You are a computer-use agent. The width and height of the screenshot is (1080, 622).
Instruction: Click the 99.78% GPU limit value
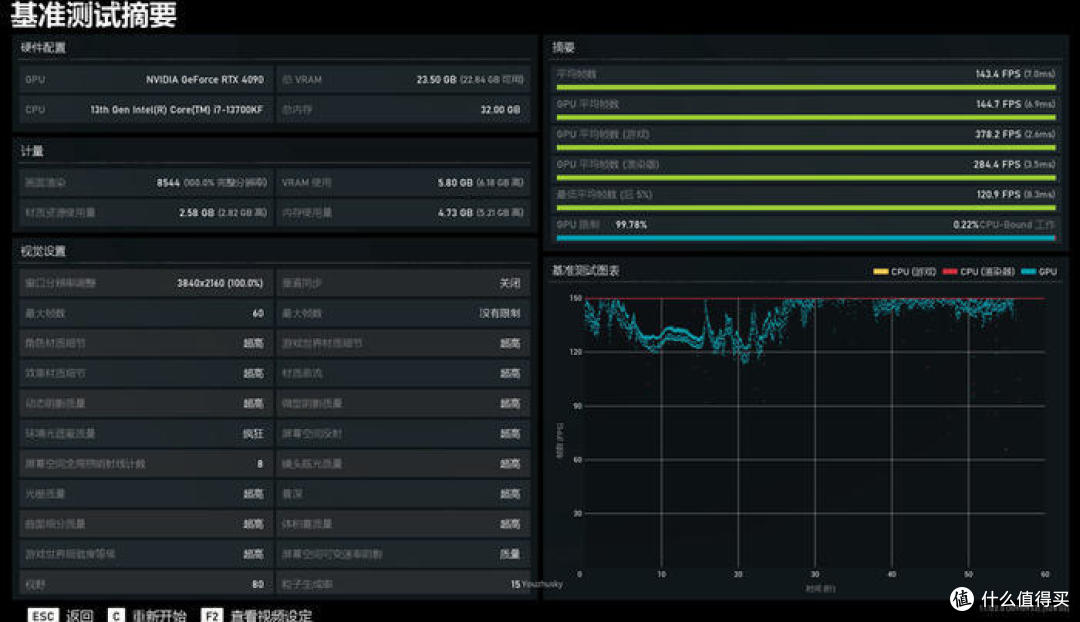631,225
